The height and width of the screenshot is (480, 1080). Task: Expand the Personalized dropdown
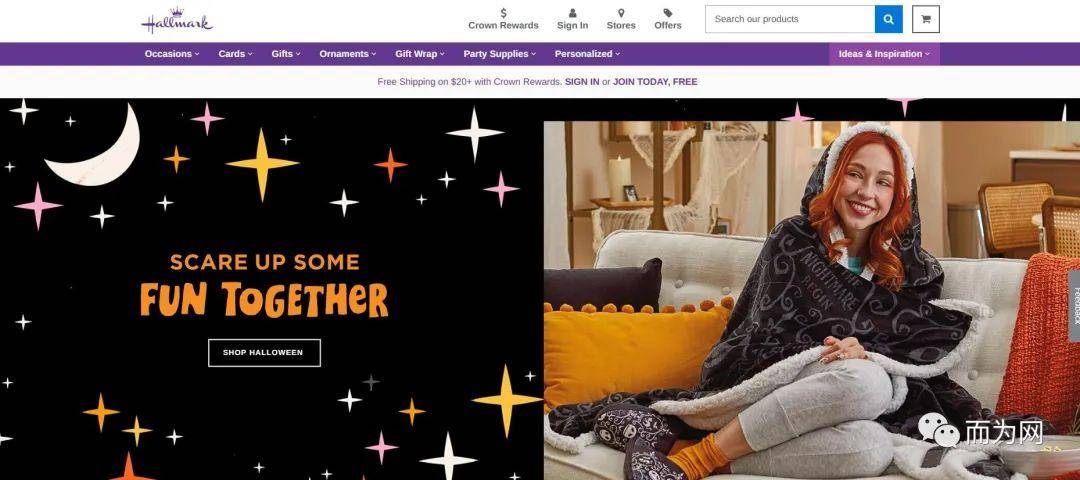coord(588,54)
